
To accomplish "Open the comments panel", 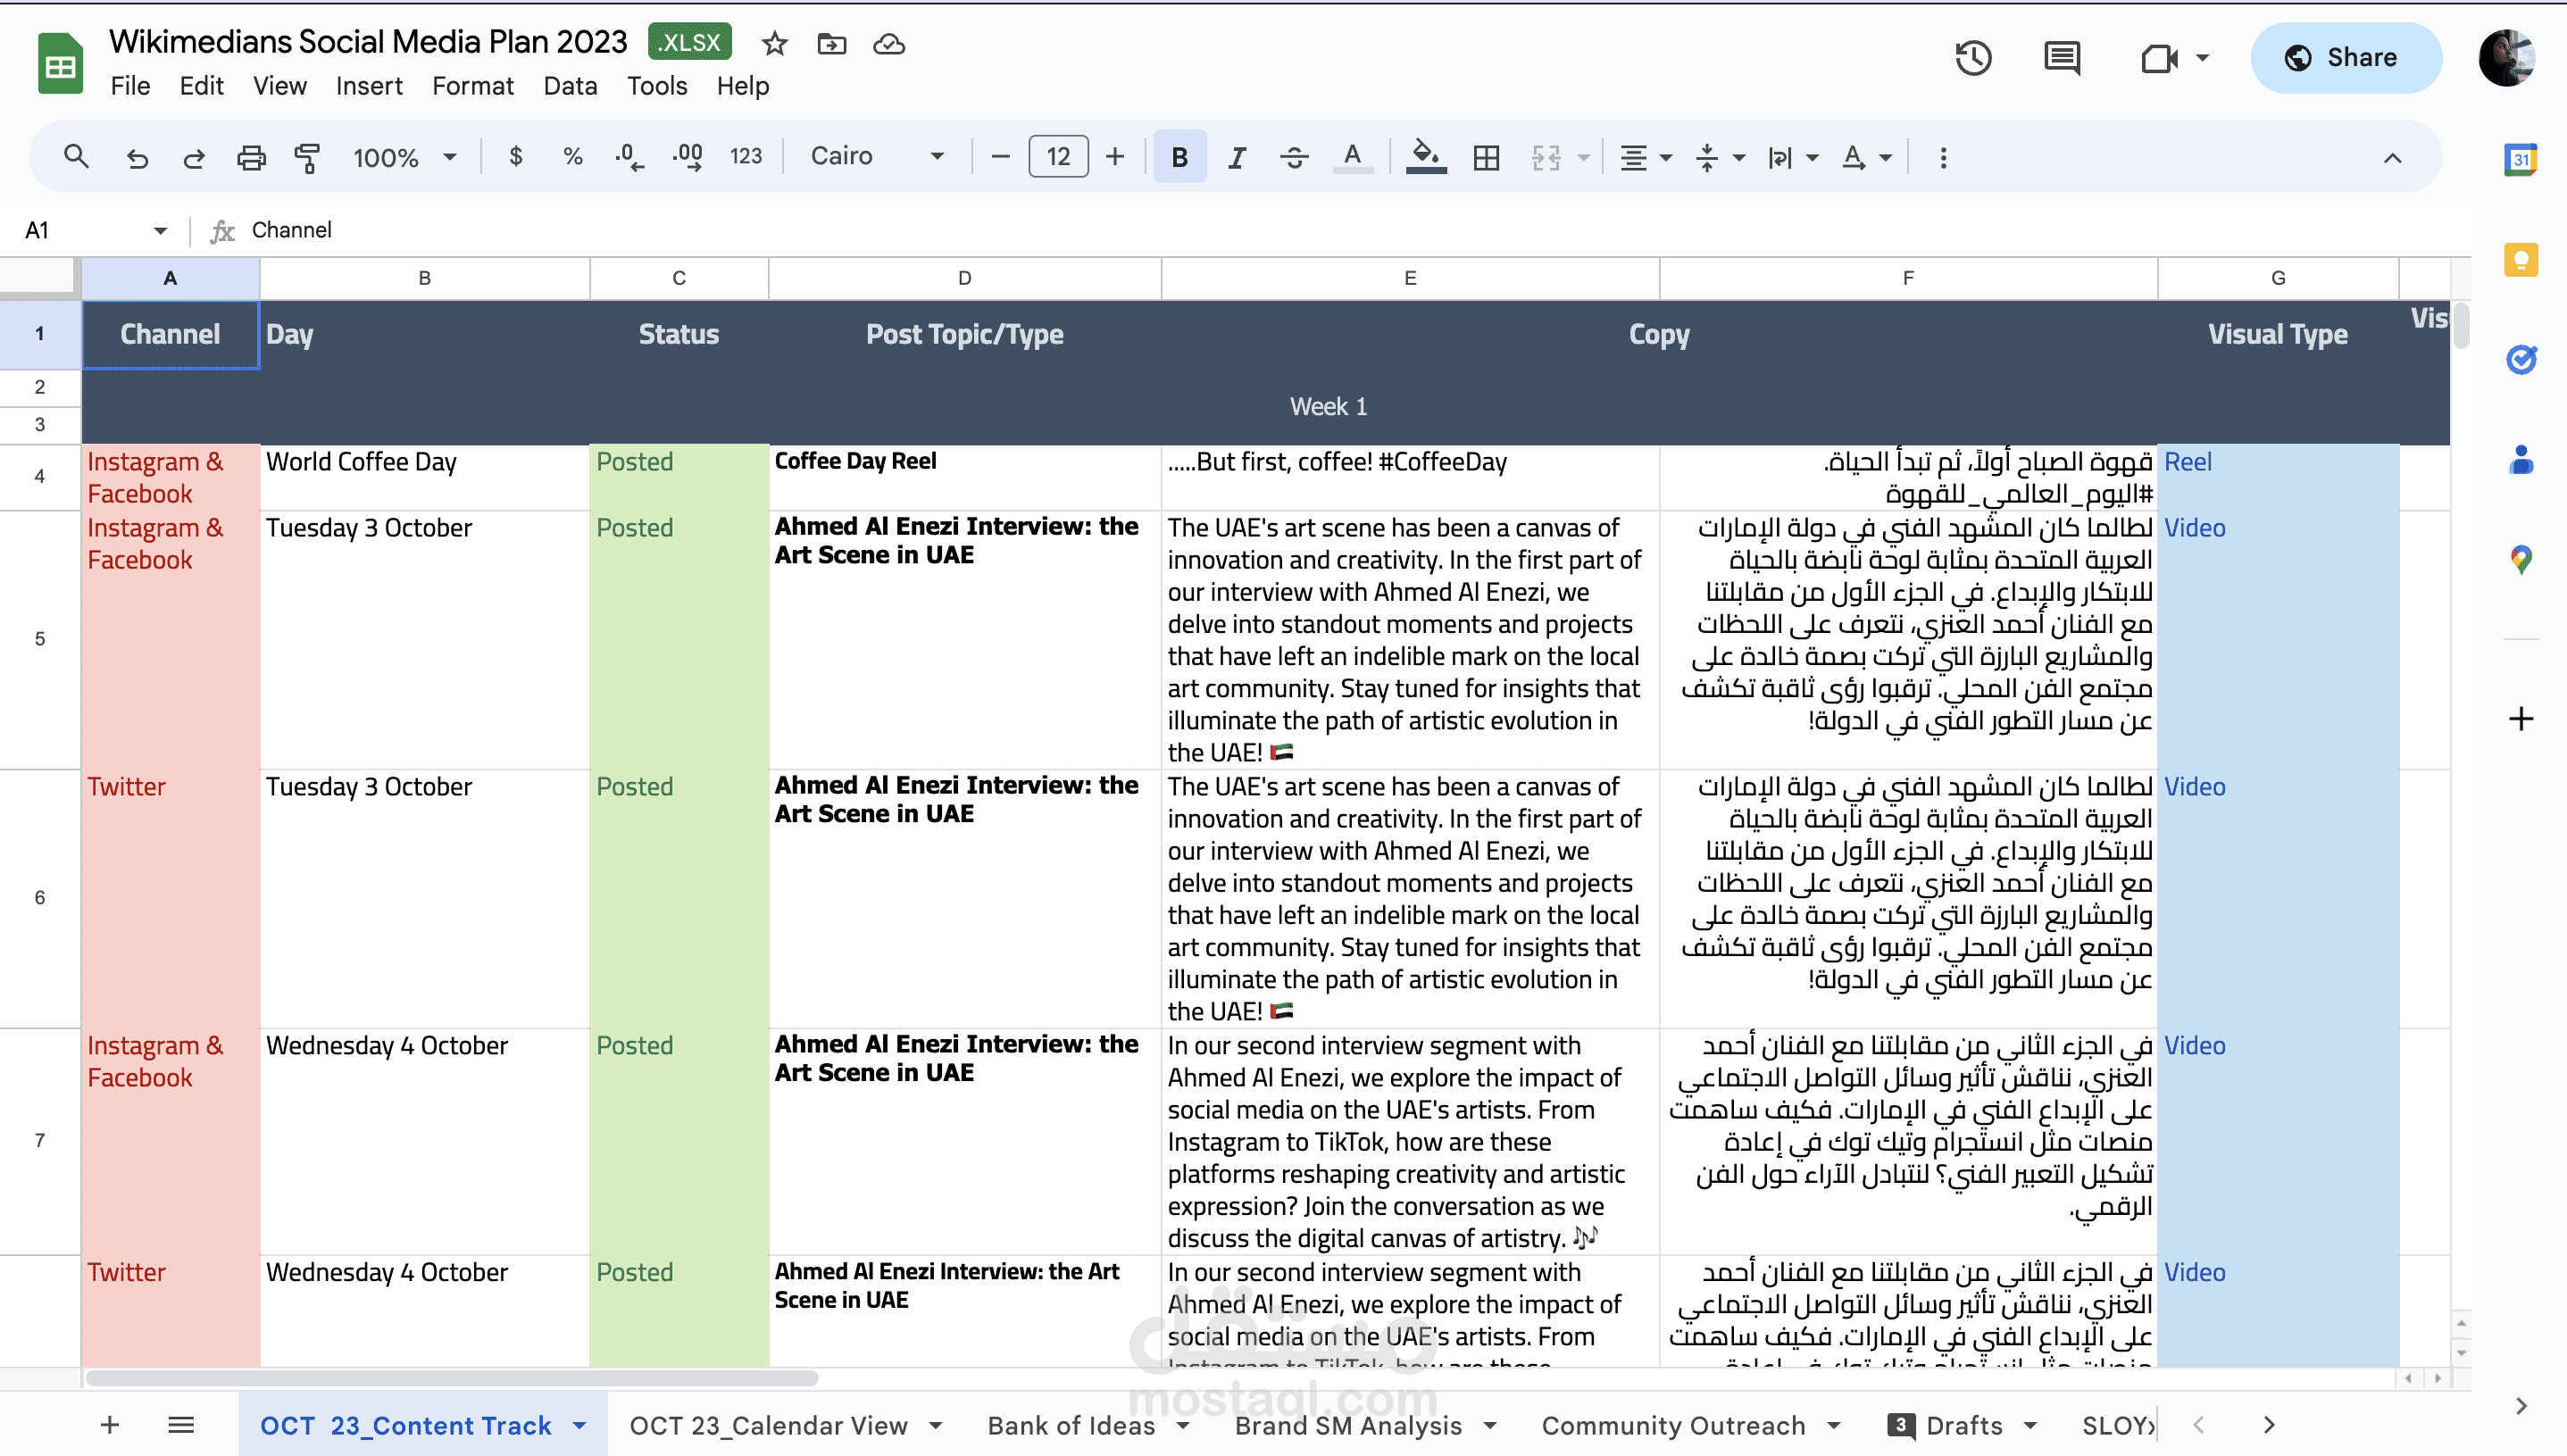I will (2062, 57).
